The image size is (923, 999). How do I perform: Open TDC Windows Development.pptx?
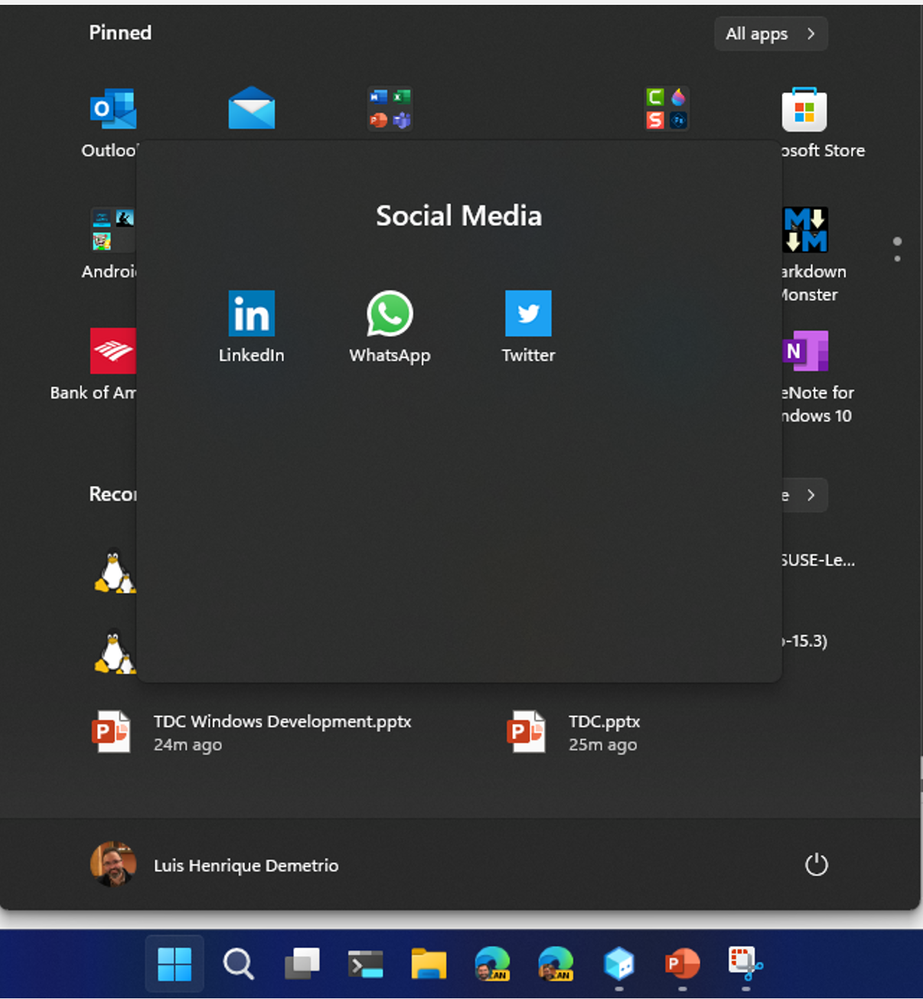(252, 732)
